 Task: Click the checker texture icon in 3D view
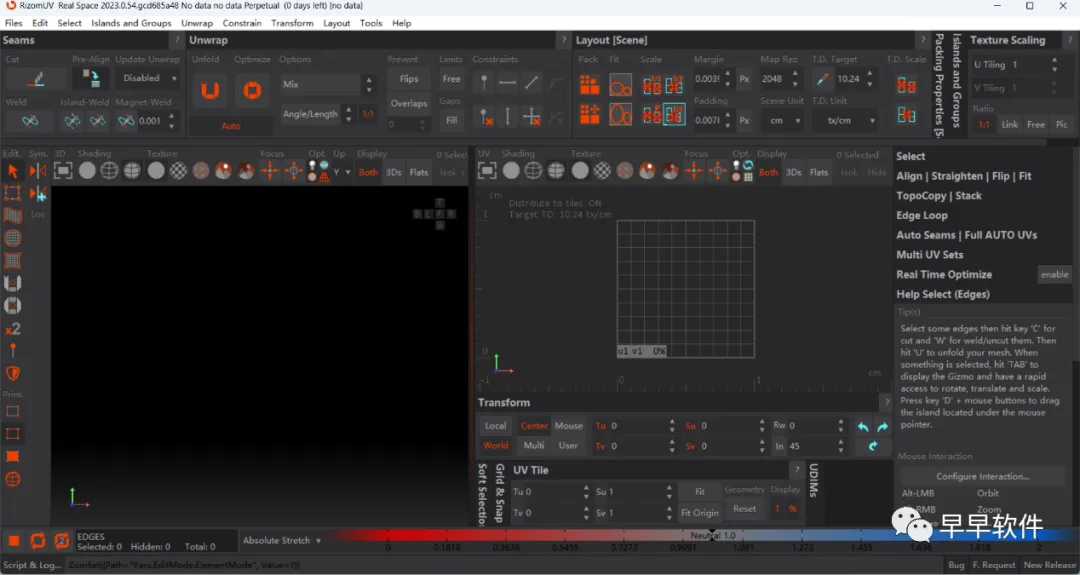(x=178, y=170)
